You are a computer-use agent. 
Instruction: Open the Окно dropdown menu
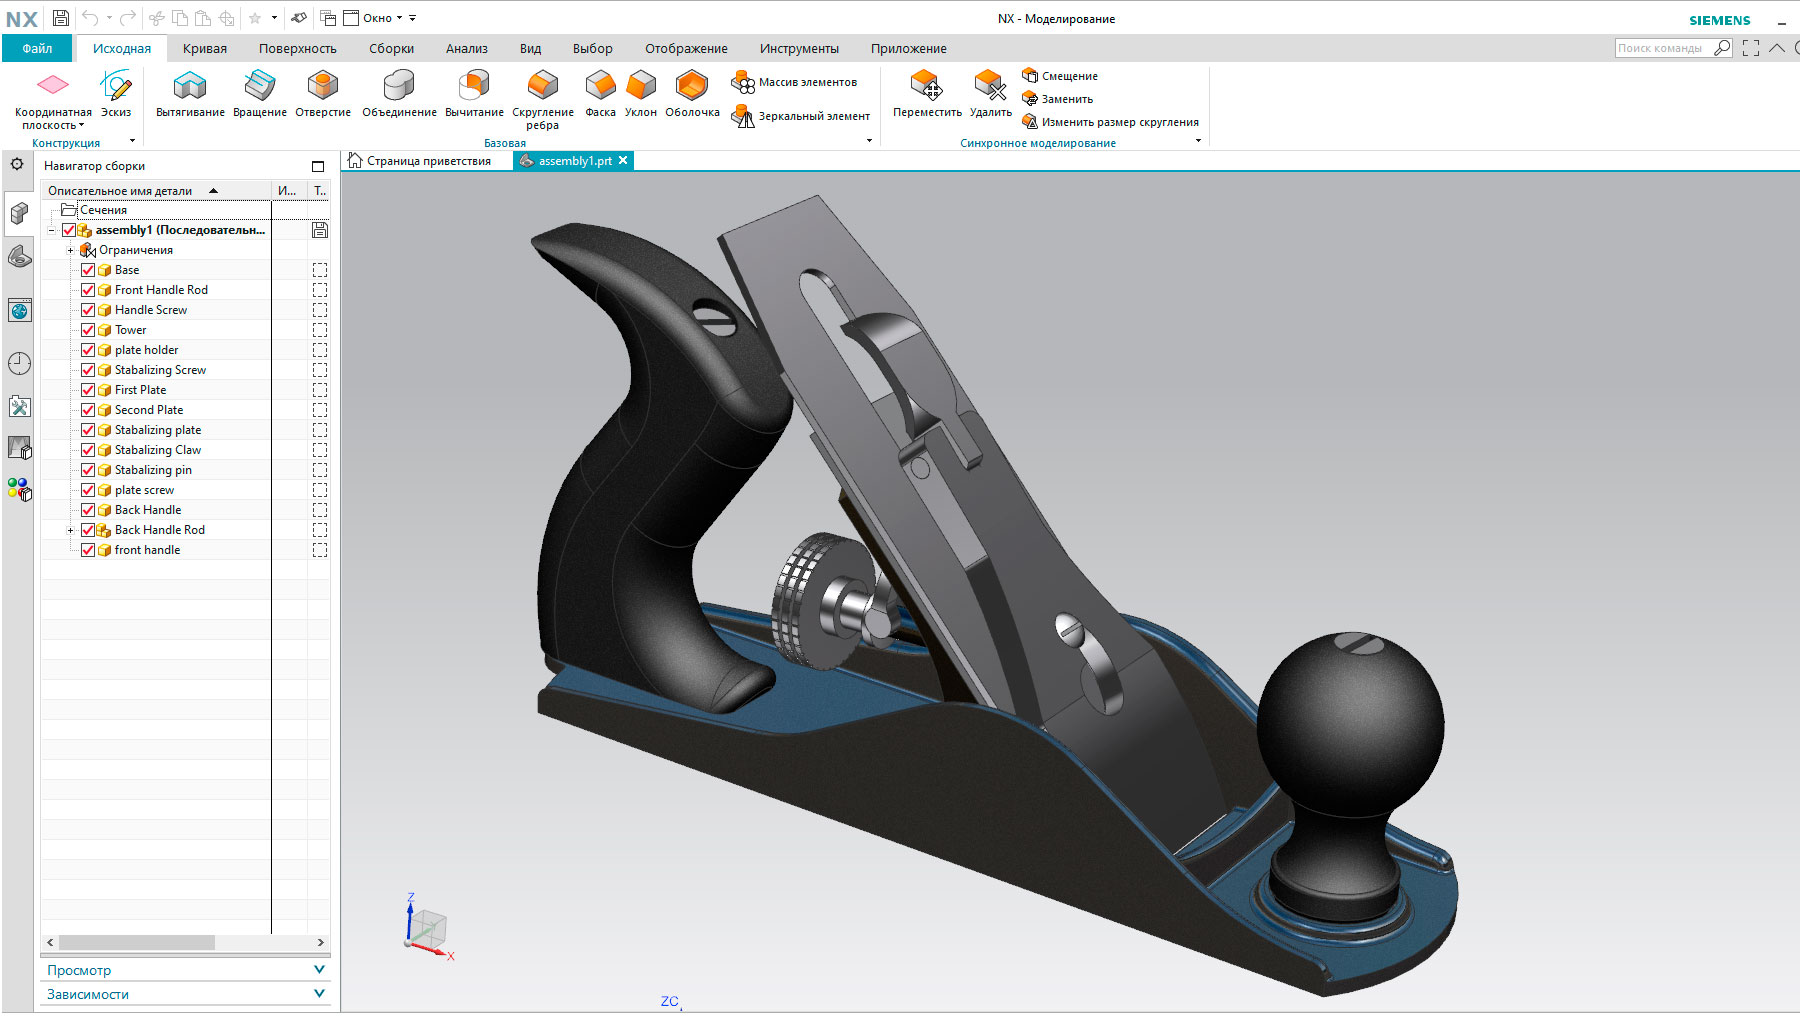click(x=381, y=18)
